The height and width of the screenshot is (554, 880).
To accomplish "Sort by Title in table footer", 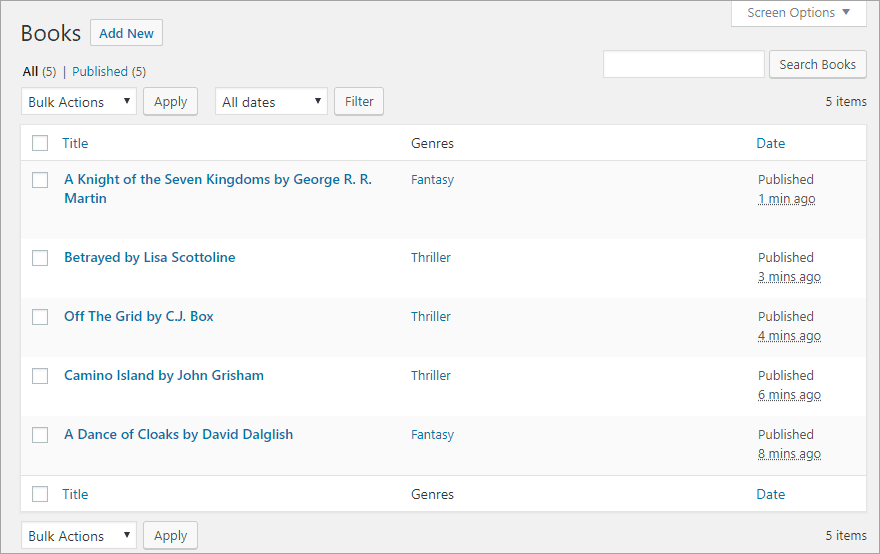I will (75, 495).
